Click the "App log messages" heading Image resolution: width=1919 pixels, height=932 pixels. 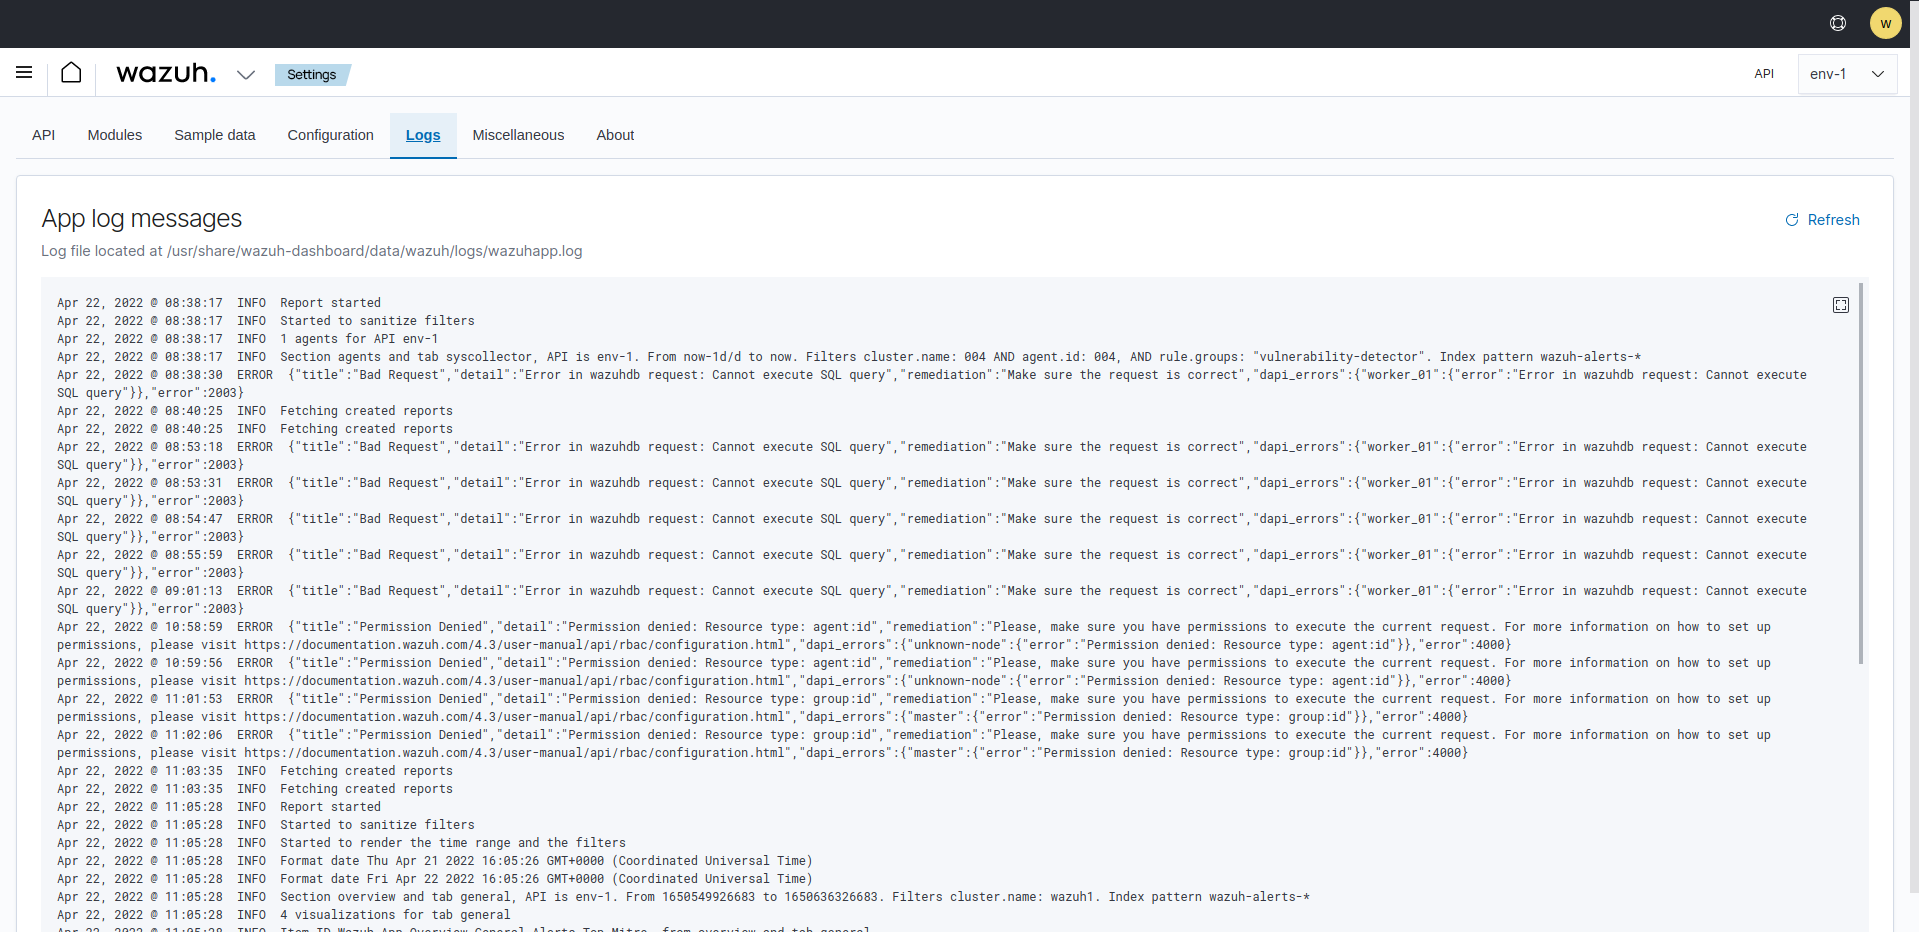(142, 218)
